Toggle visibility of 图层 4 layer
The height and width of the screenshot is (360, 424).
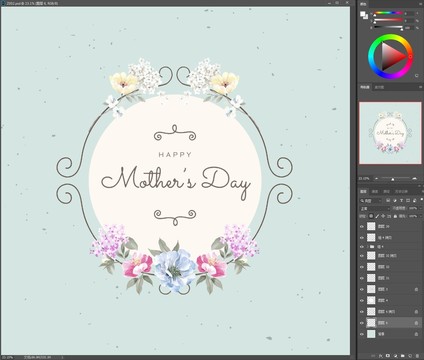(362, 300)
